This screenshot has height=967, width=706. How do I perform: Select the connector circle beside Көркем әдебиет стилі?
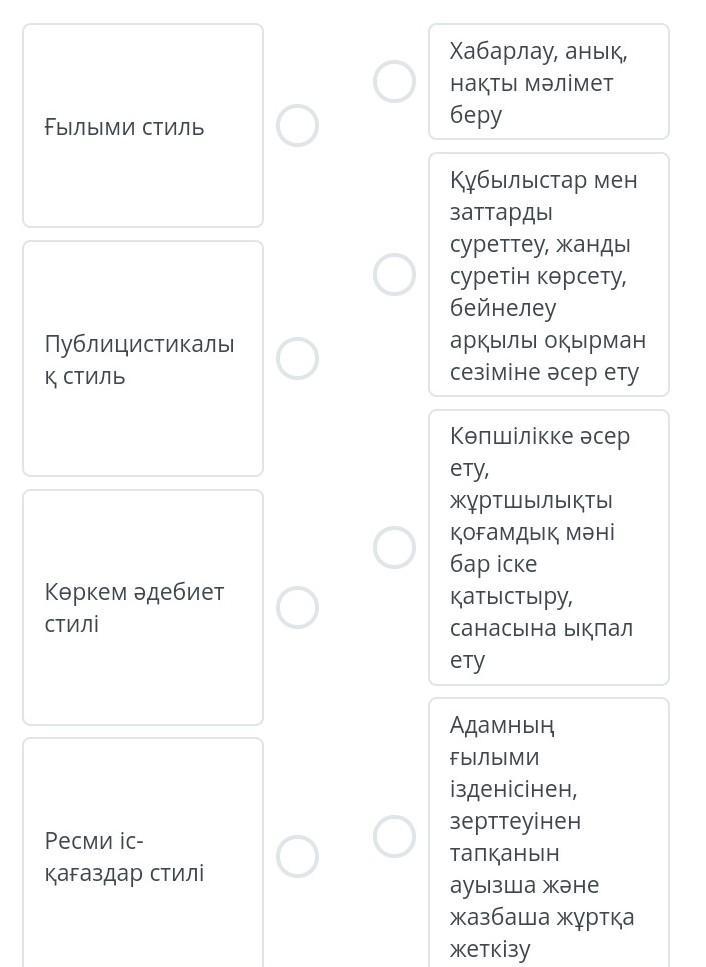click(x=297, y=607)
